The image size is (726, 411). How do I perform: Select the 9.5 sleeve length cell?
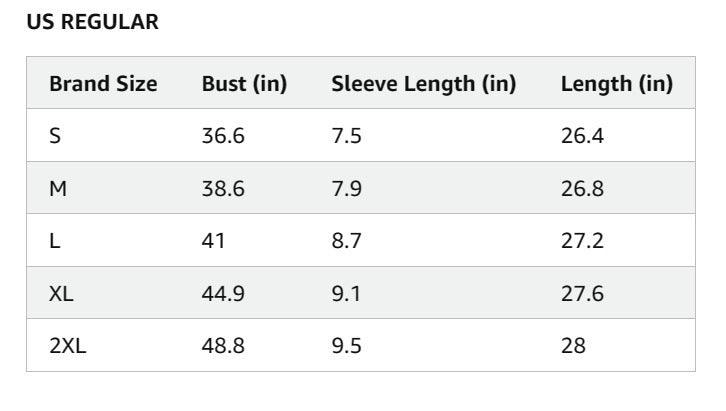coord(346,346)
